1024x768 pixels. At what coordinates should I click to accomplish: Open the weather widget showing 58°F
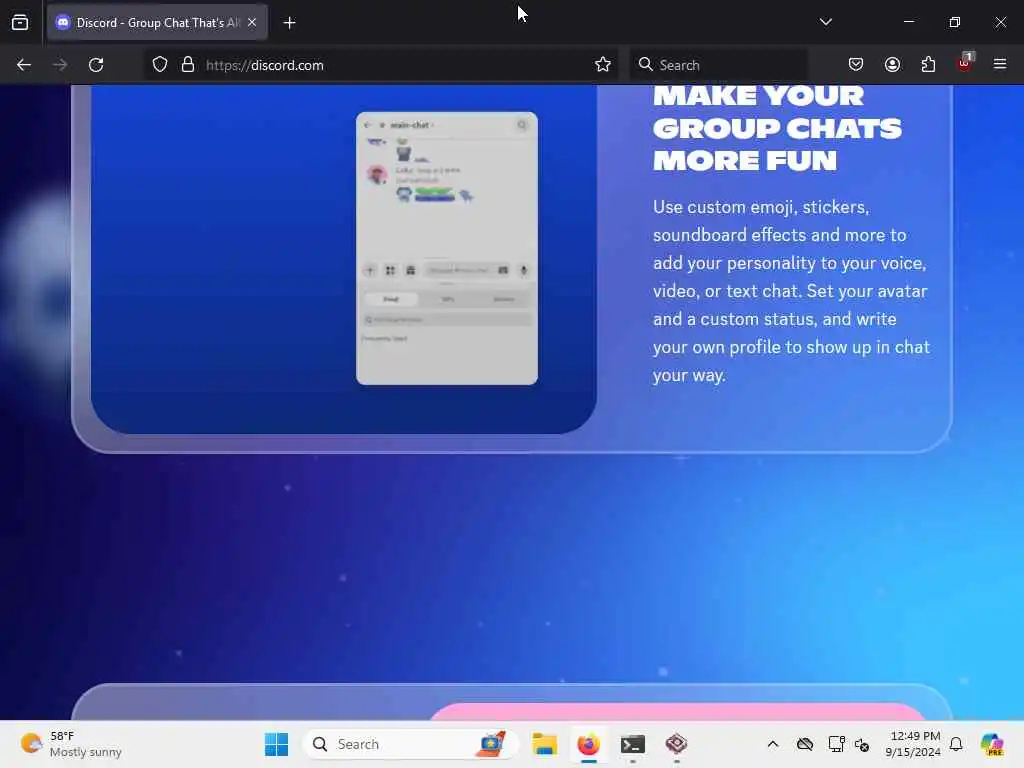point(71,744)
